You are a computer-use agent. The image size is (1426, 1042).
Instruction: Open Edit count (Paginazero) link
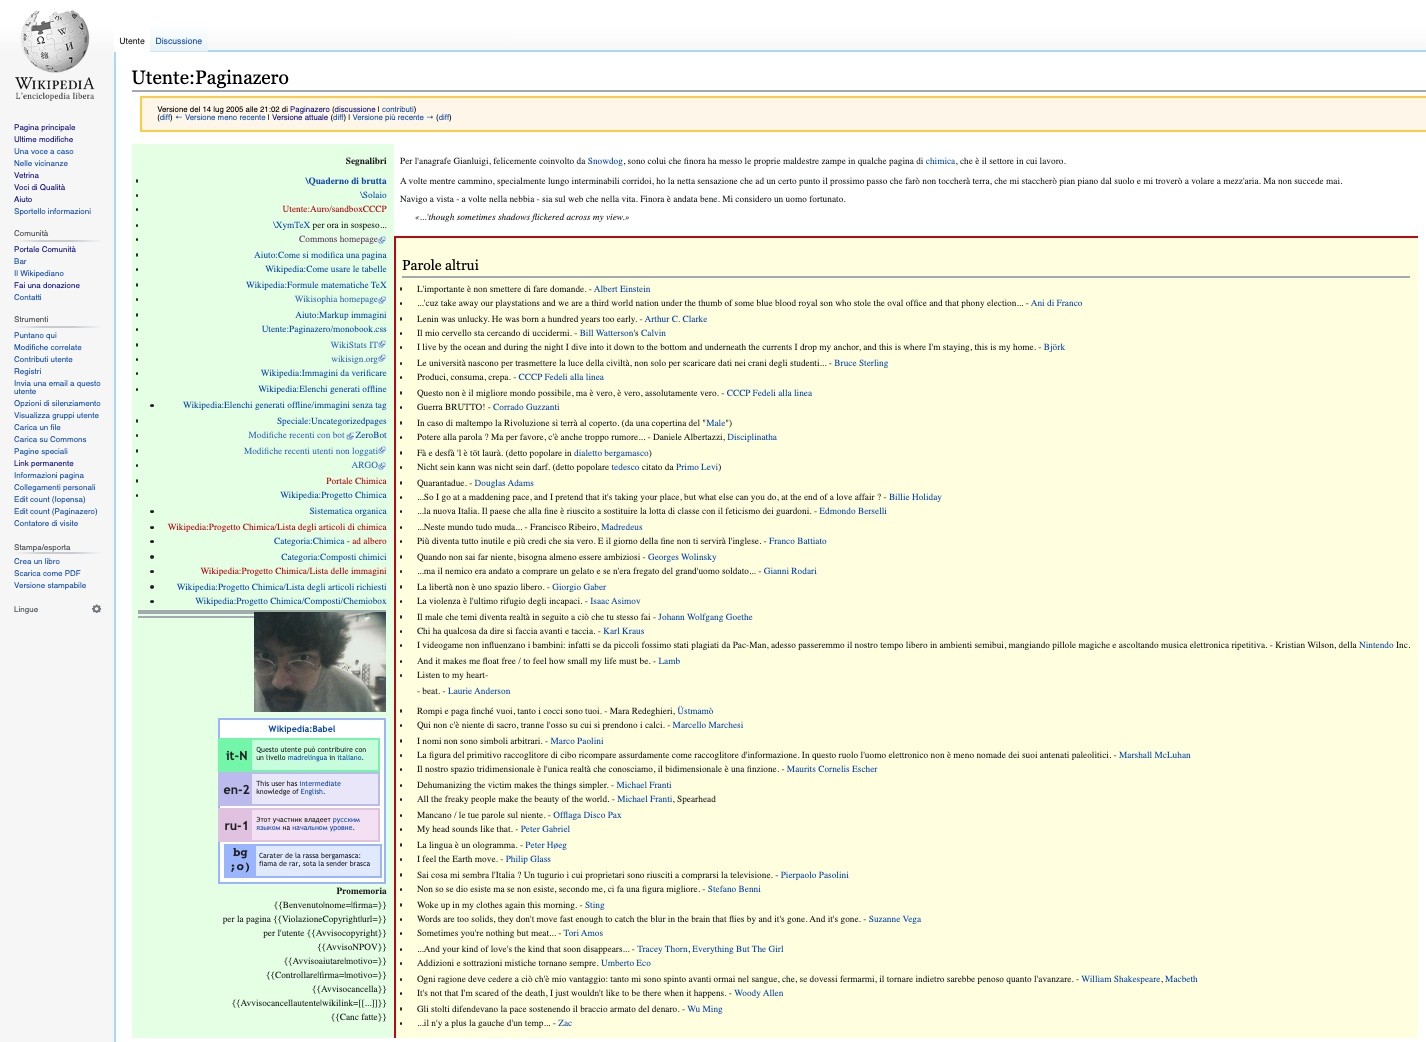click(x=56, y=511)
